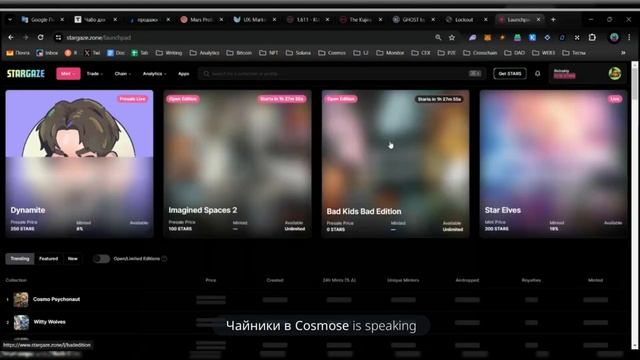The image size is (640, 360).
Task: Open the Analytics bookmarks folder
Action: tap(204, 53)
